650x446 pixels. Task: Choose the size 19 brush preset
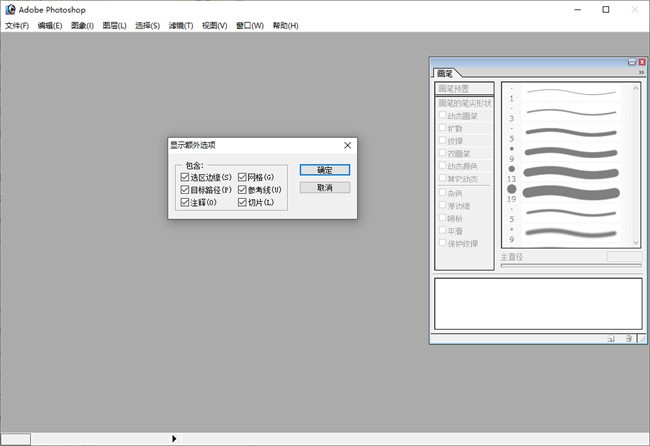tap(566, 193)
